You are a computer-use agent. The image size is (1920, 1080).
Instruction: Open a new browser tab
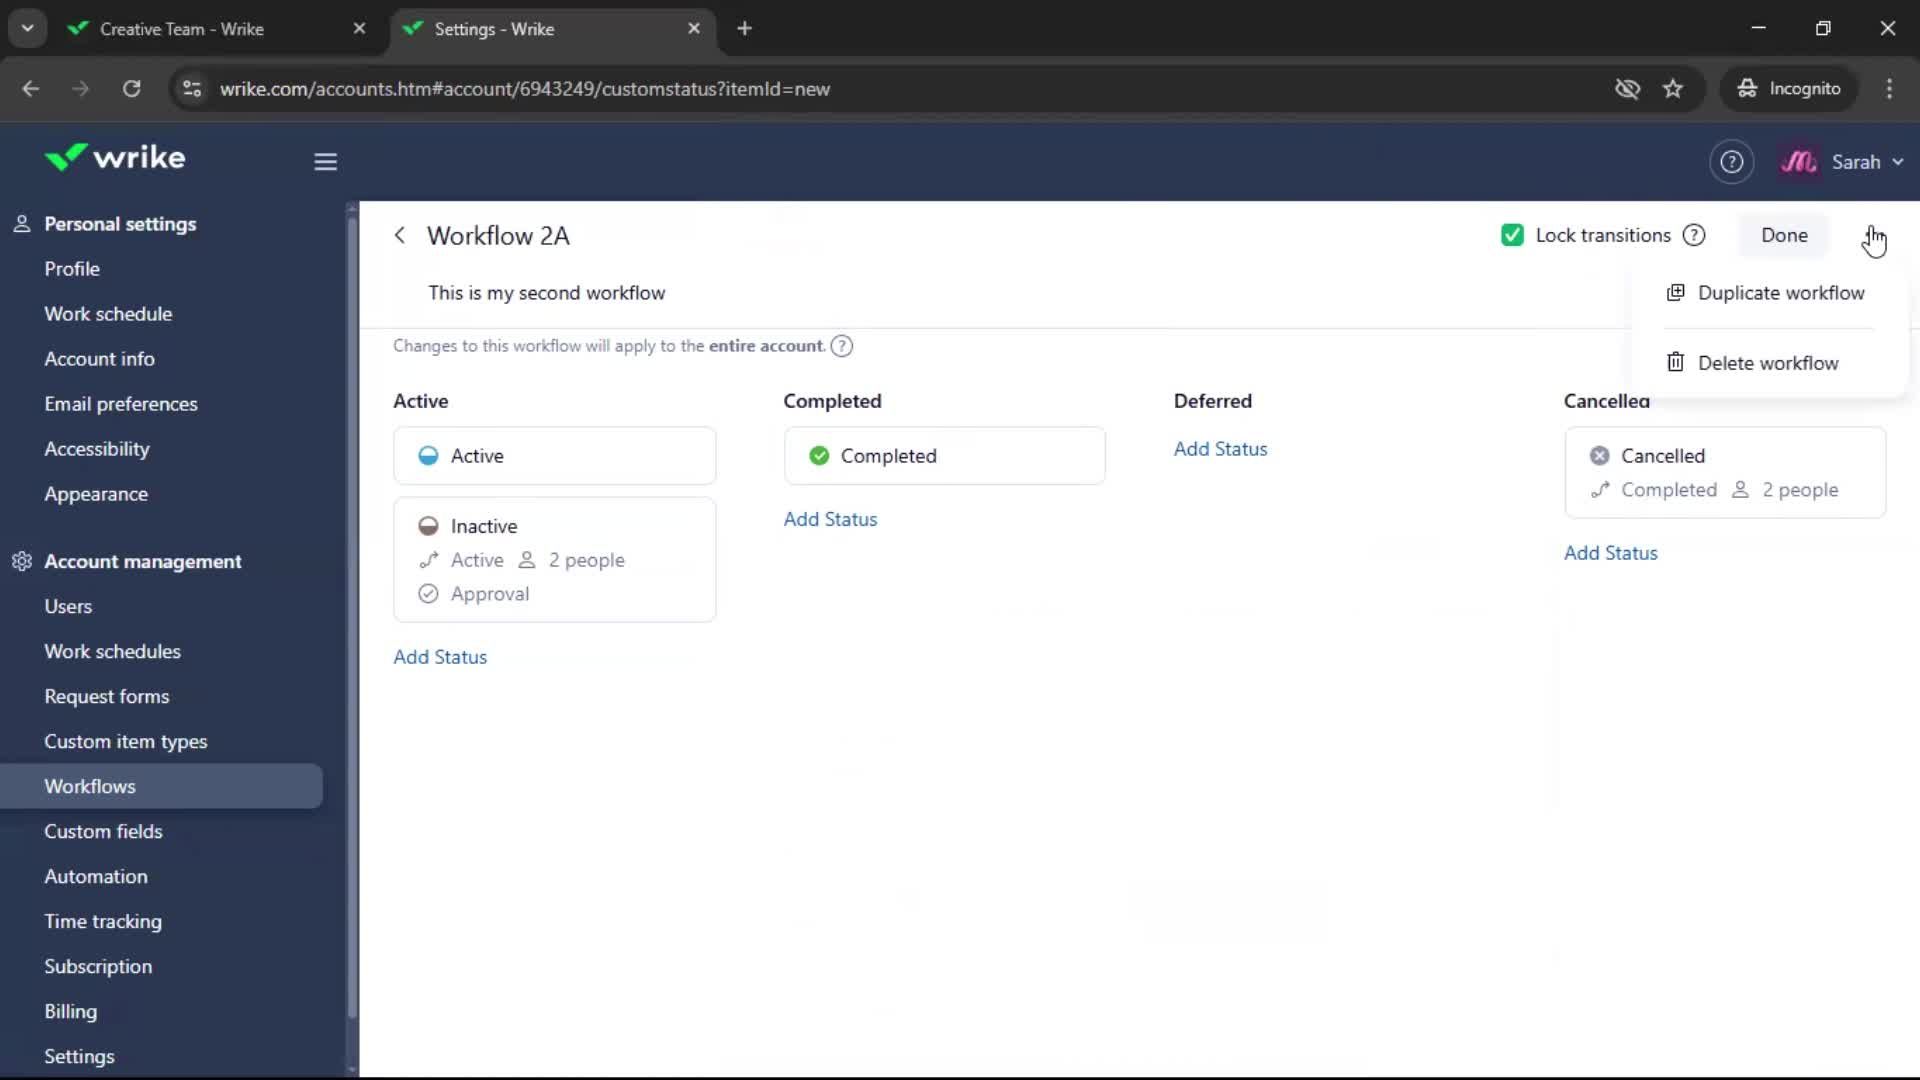[x=744, y=29]
